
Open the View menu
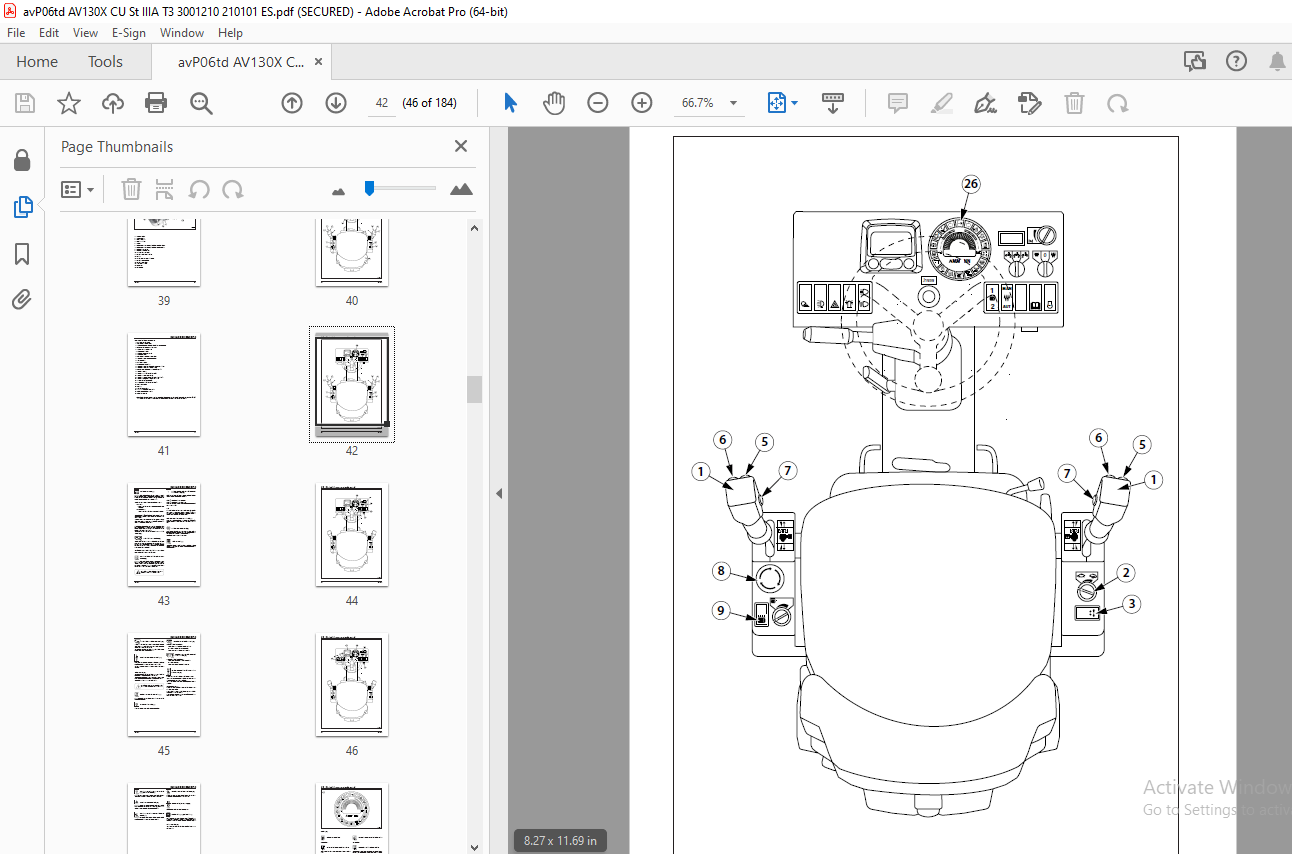click(x=86, y=33)
